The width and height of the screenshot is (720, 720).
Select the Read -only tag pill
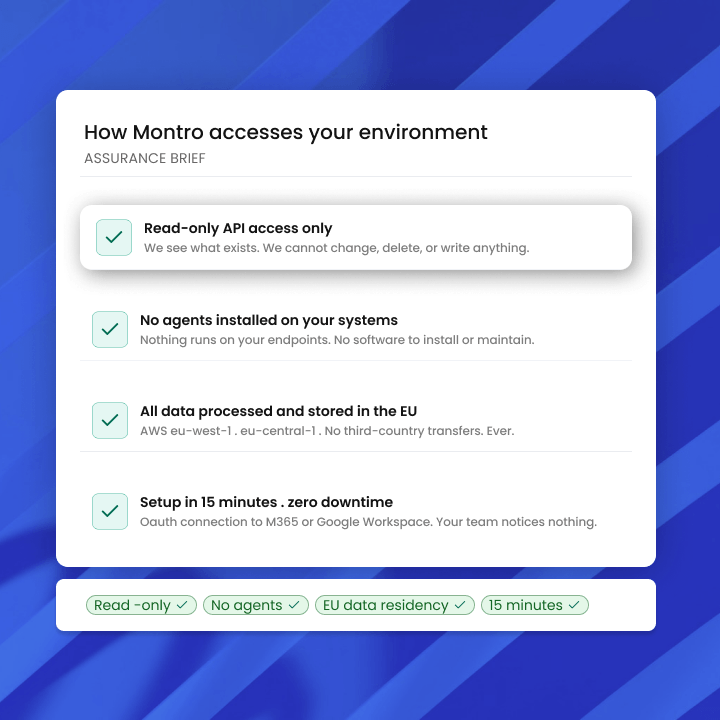click(x=141, y=605)
